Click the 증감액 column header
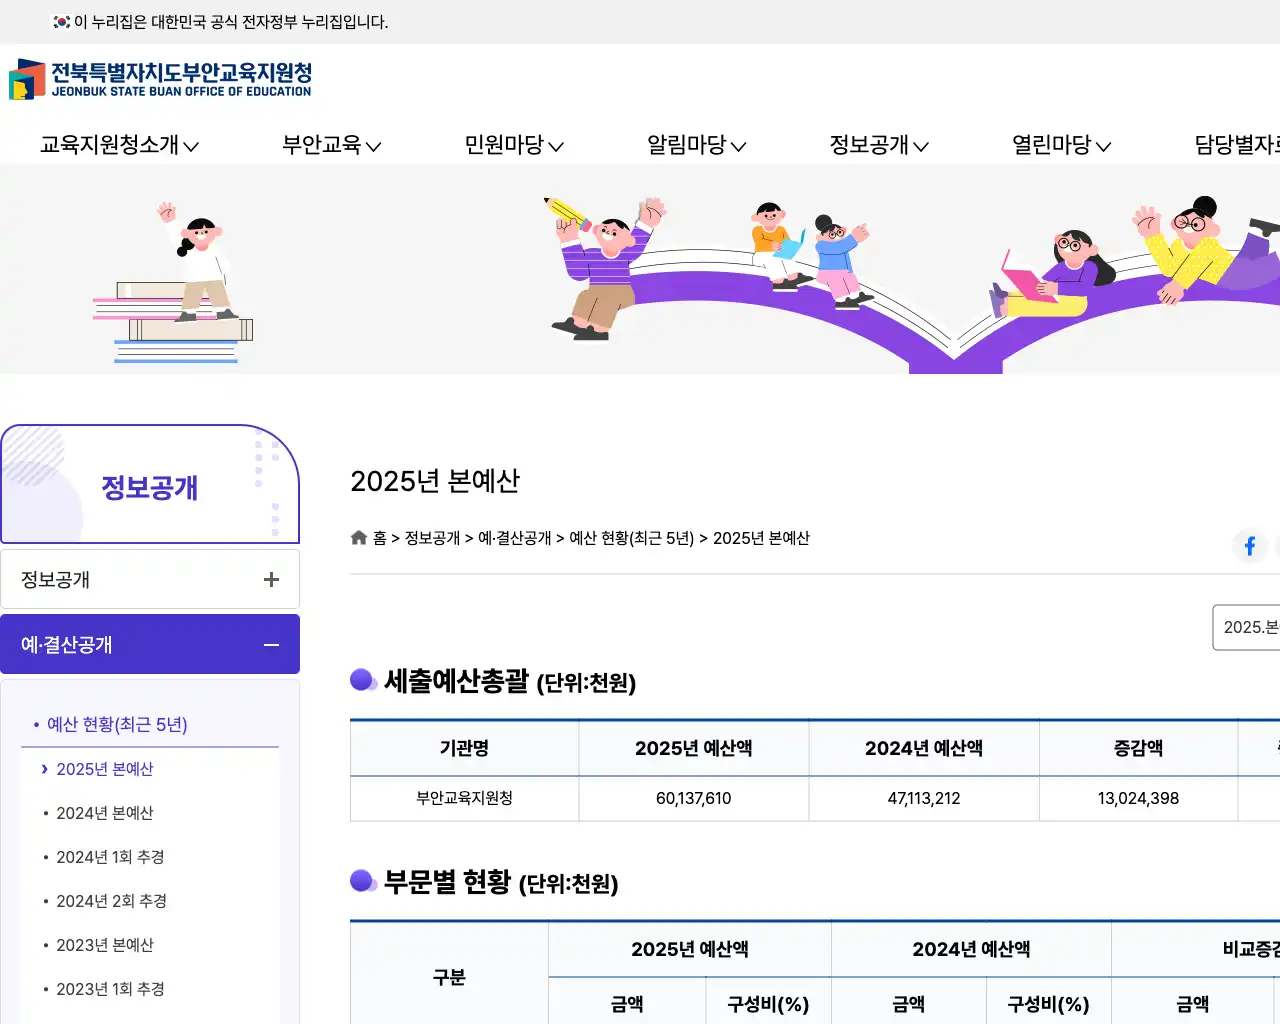 click(1138, 748)
